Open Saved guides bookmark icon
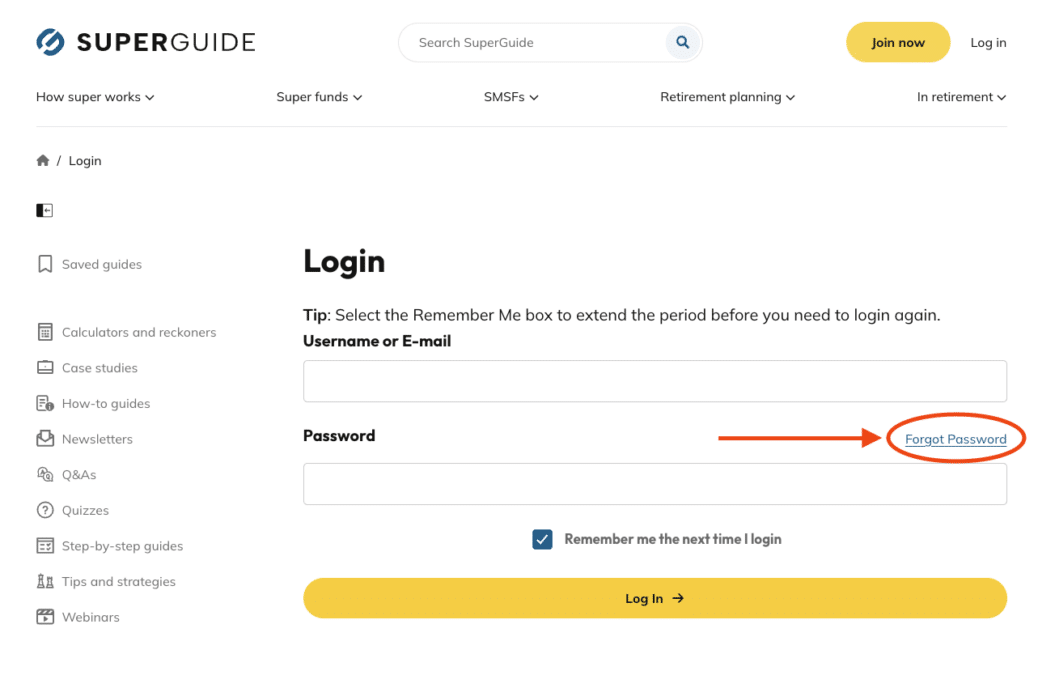This screenshot has width=1038, height=675. tap(45, 264)
